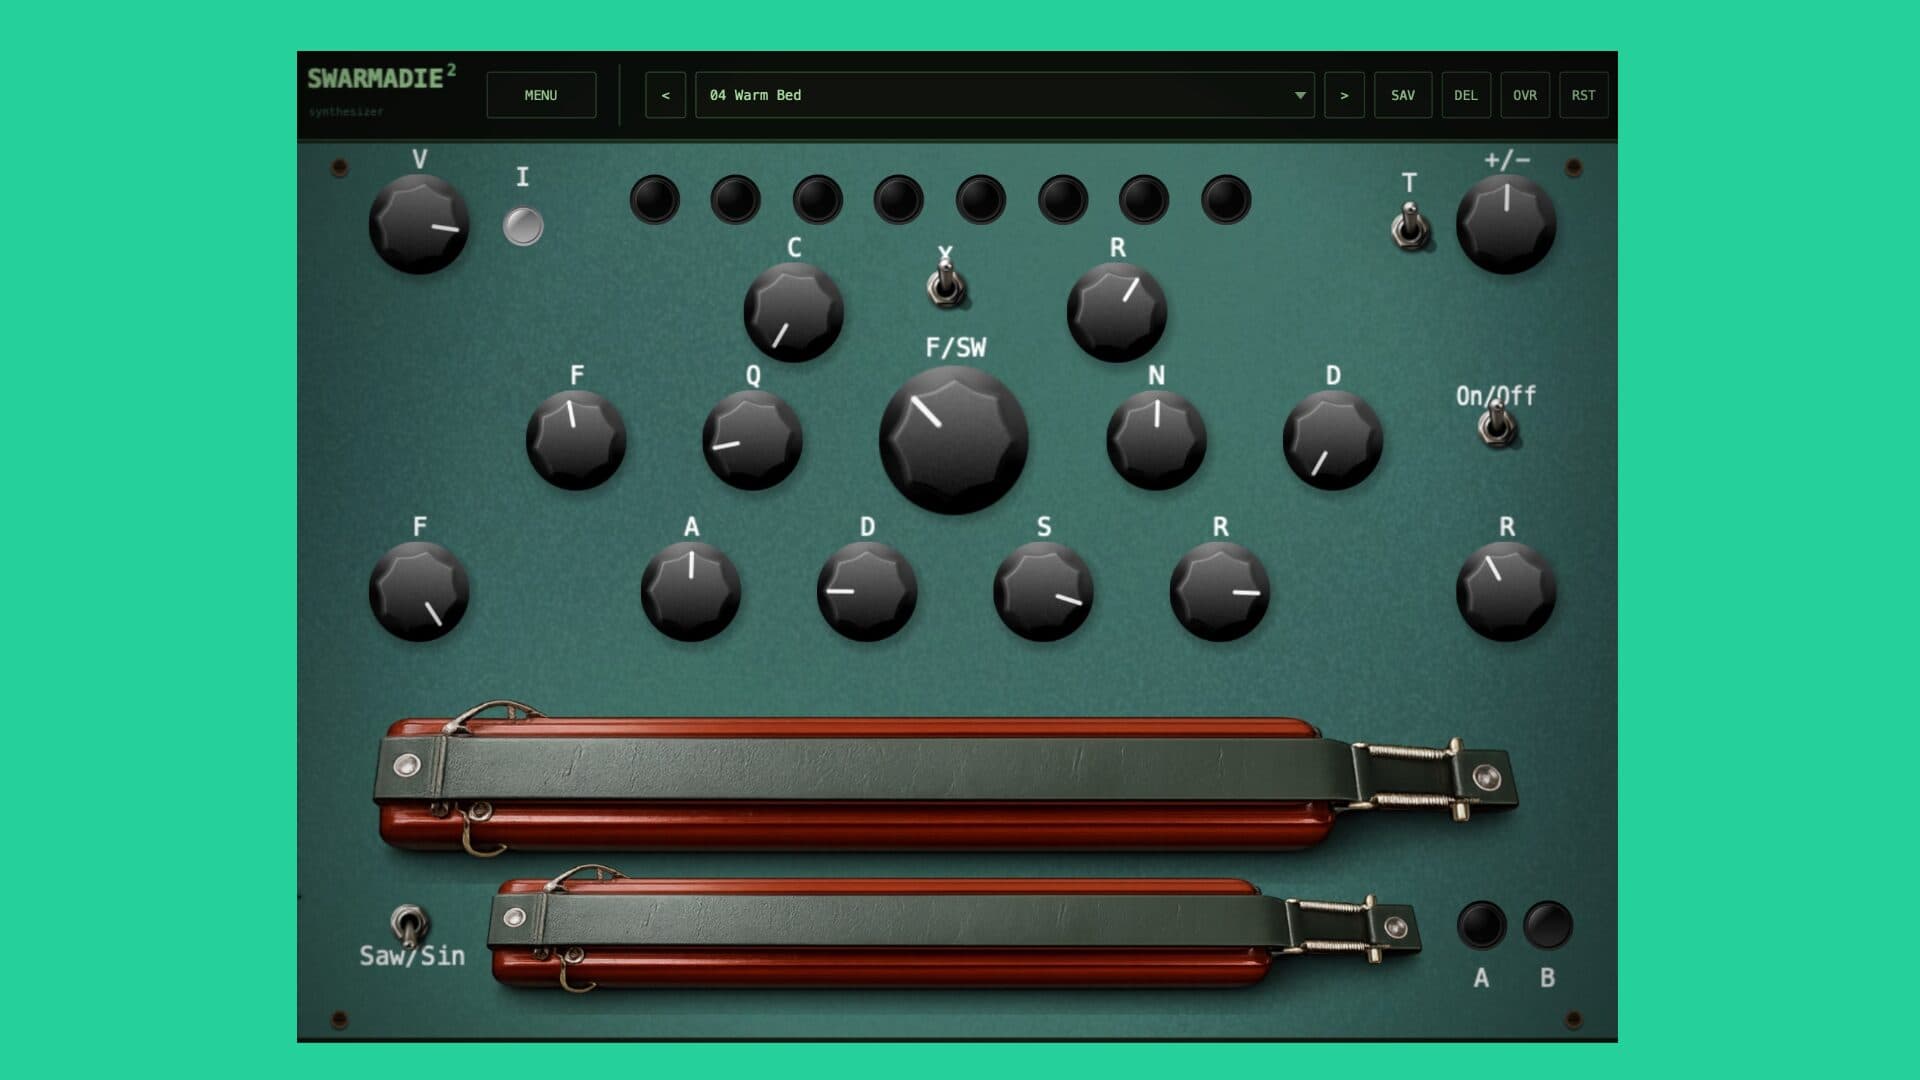This screenshot has width=1920, height=1080.
Task: Click the R knob below the On/Off switch
Action: point(1506,592)
